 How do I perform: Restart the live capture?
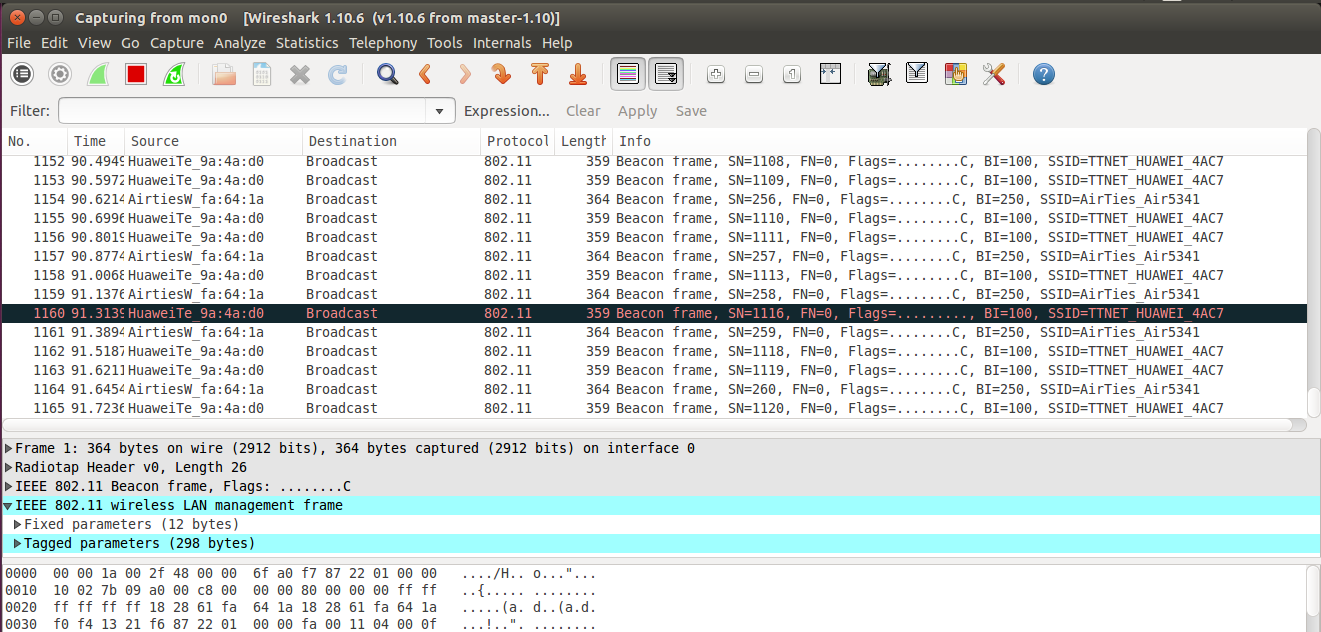coord(174,74)
